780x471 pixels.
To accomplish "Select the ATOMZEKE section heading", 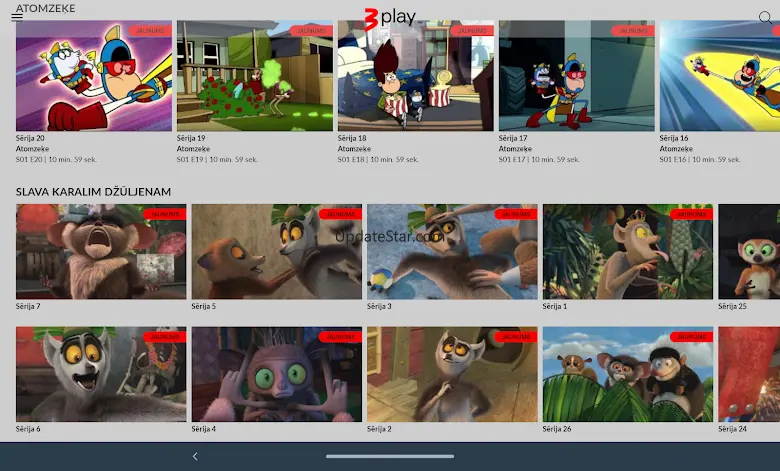I will [x=45, y=8].
